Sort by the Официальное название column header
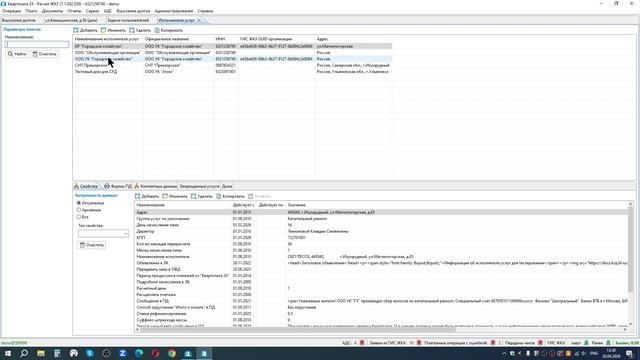The image size is (640, 360). pos(178,39)
